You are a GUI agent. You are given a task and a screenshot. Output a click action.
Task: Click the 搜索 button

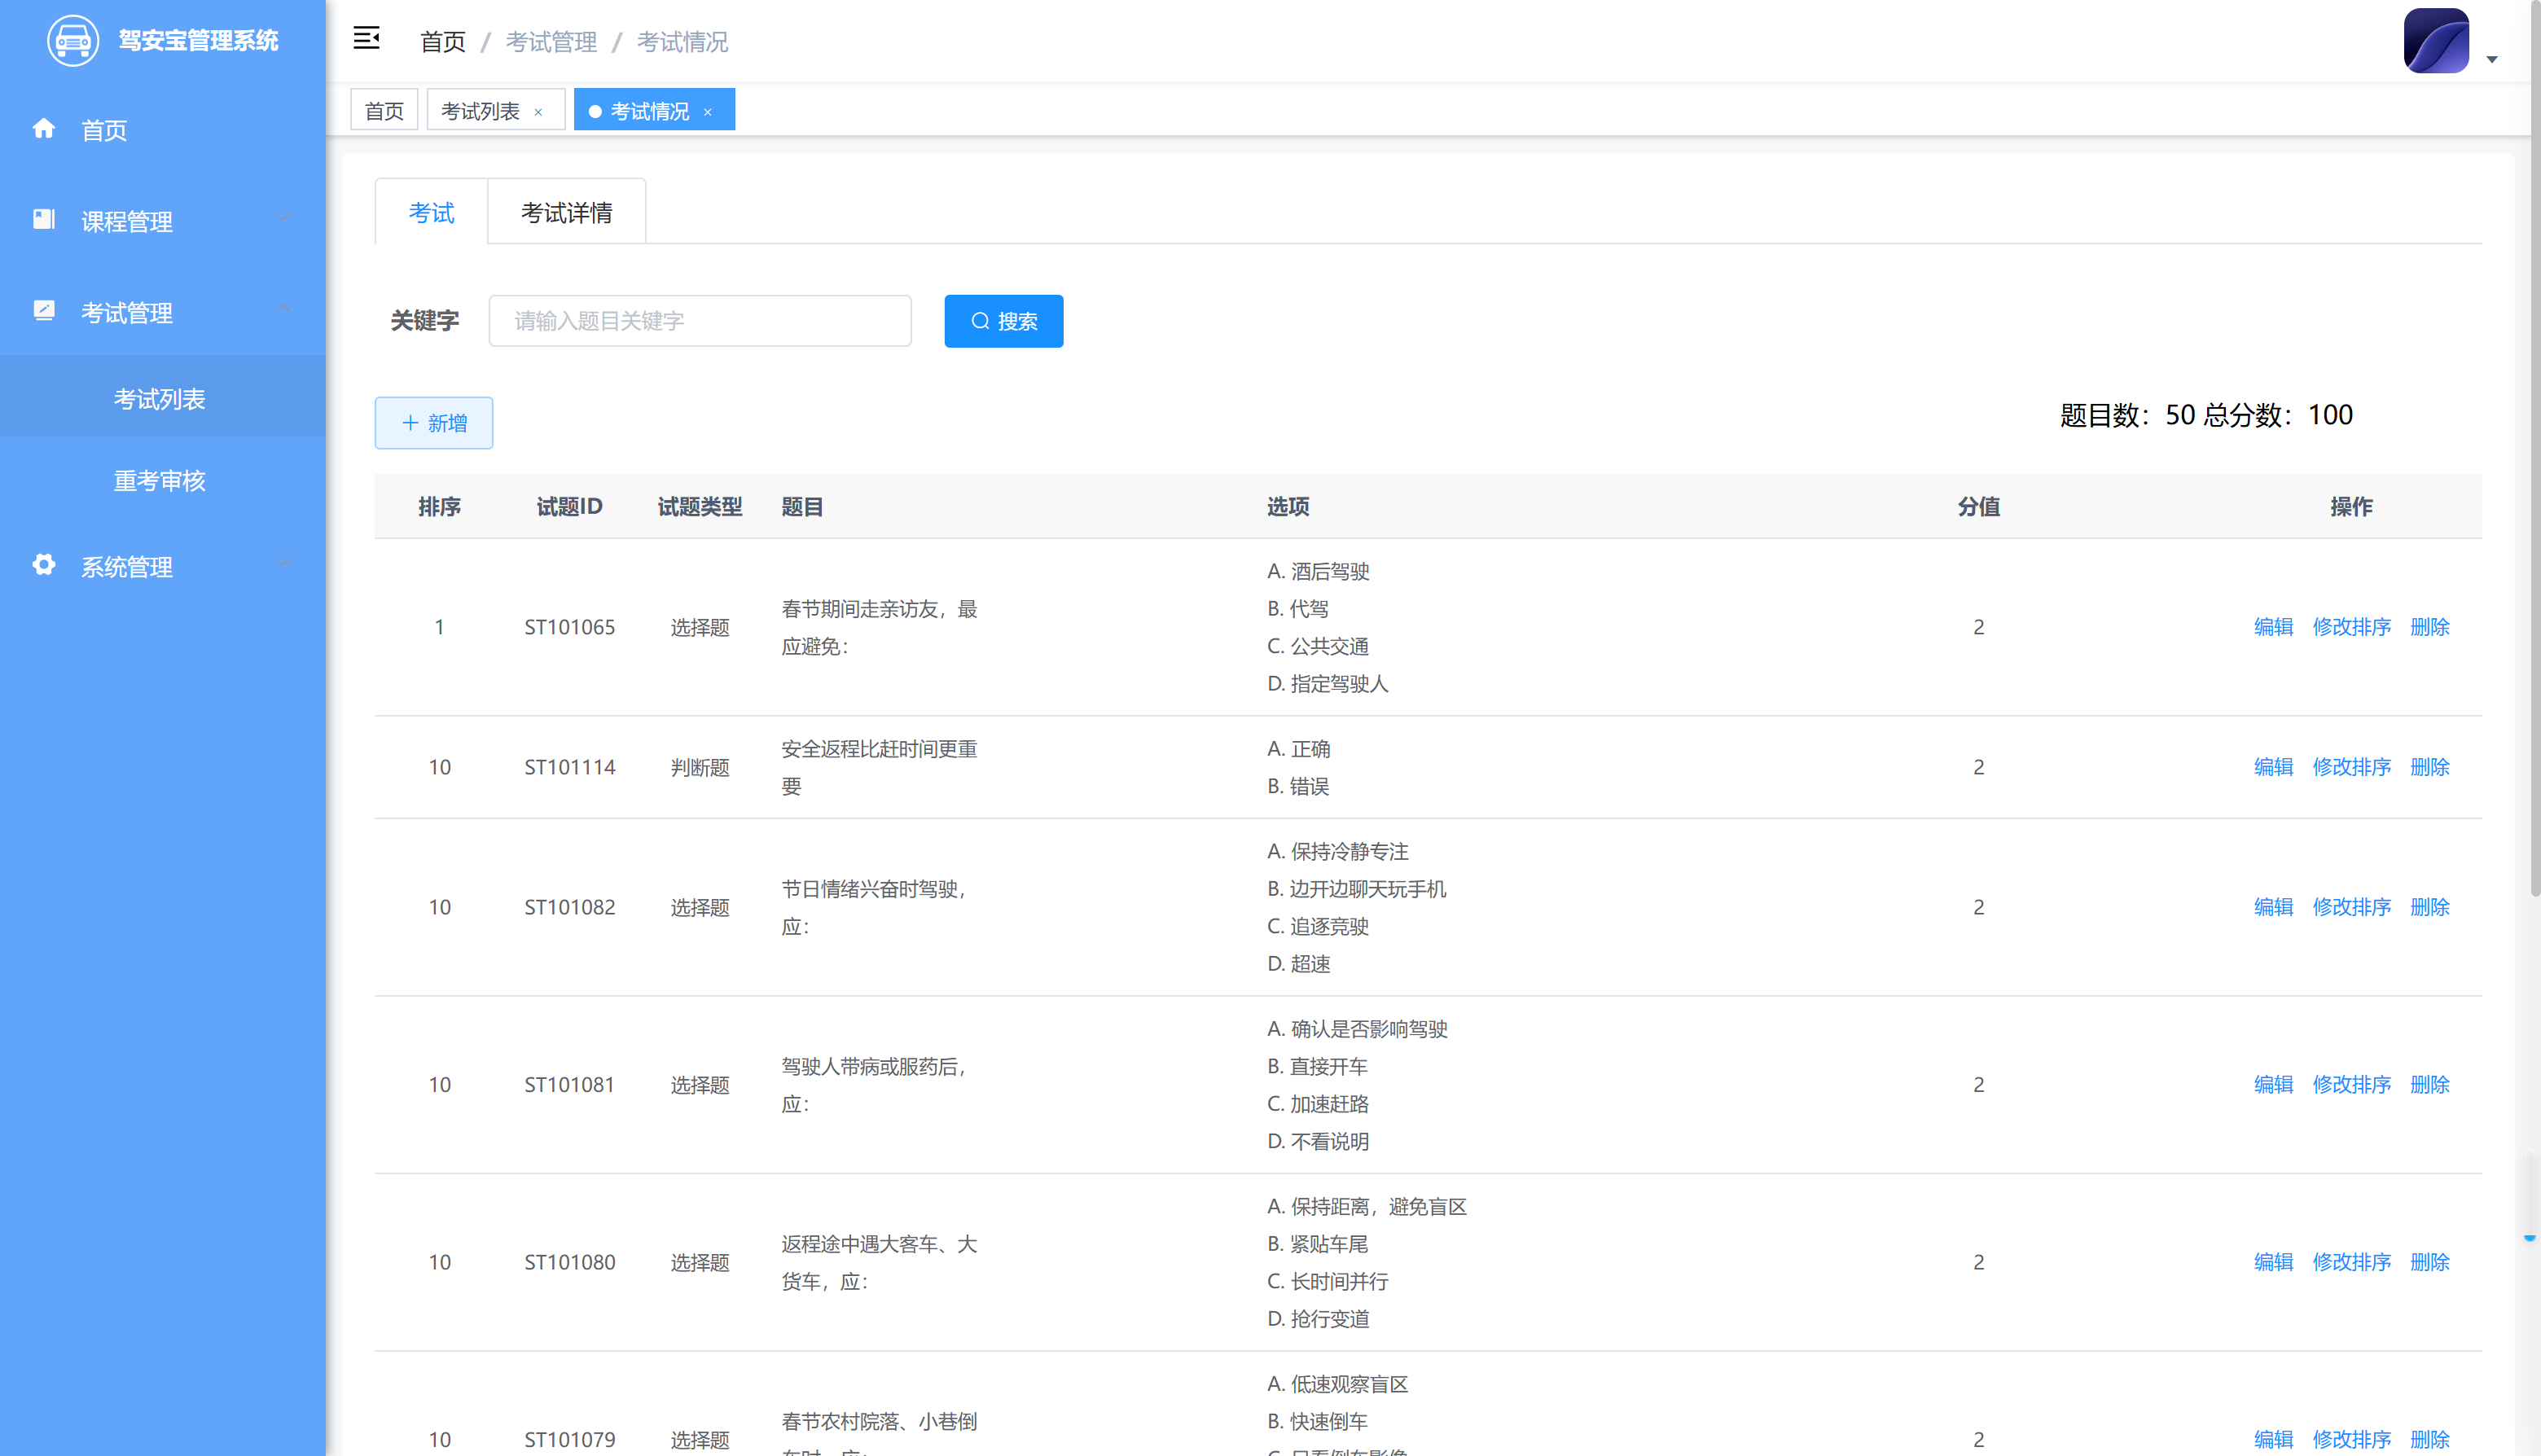(x=1003, y=321)
